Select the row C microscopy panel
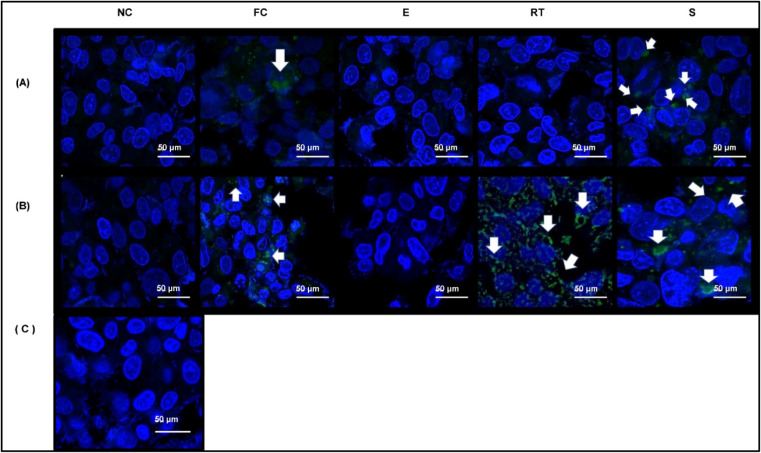Viewport: 761px width, 453px height. (130, 383)
